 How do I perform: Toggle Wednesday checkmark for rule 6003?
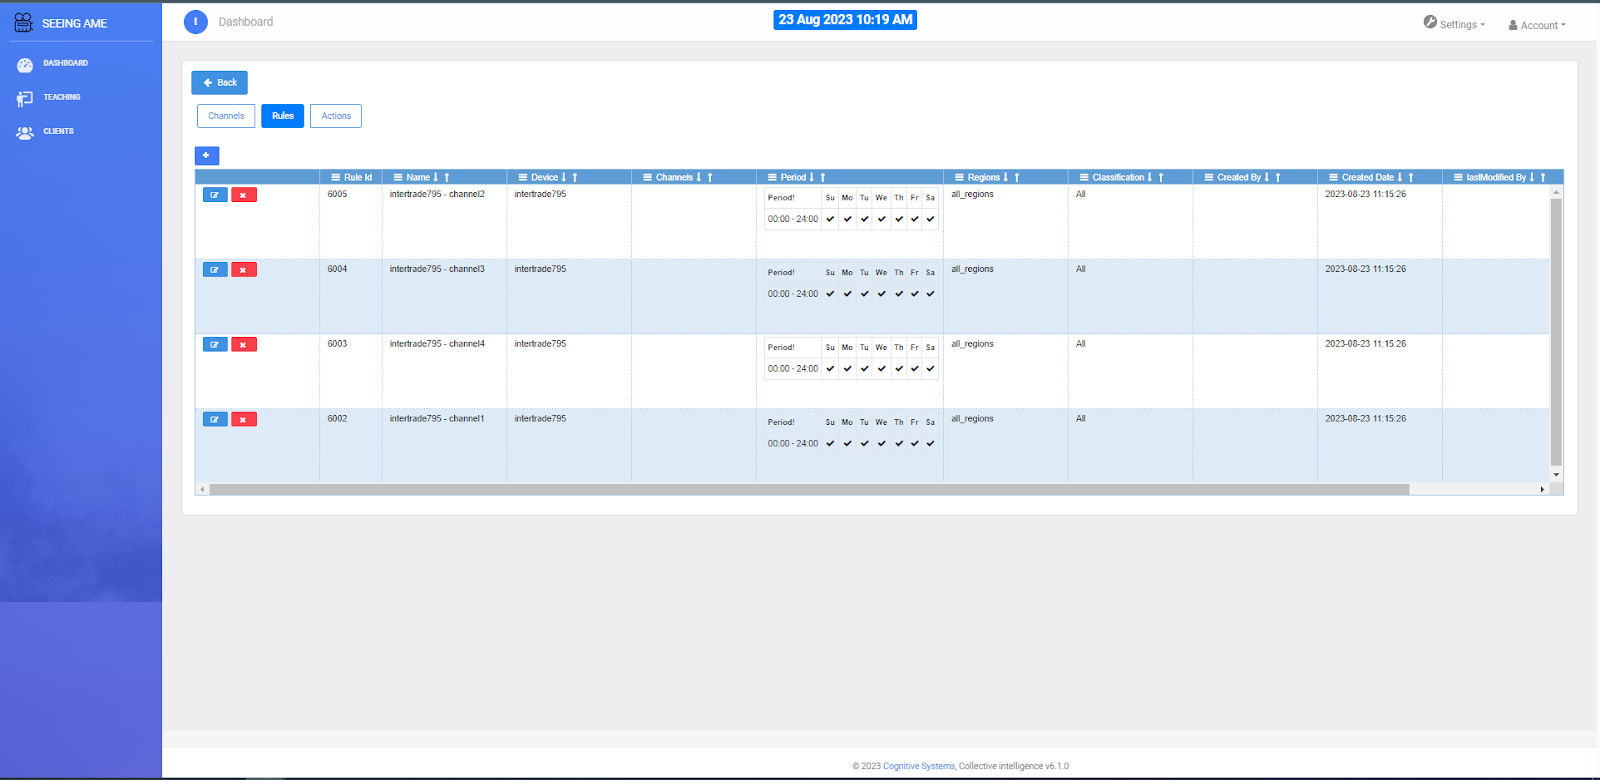pos(881,369)
